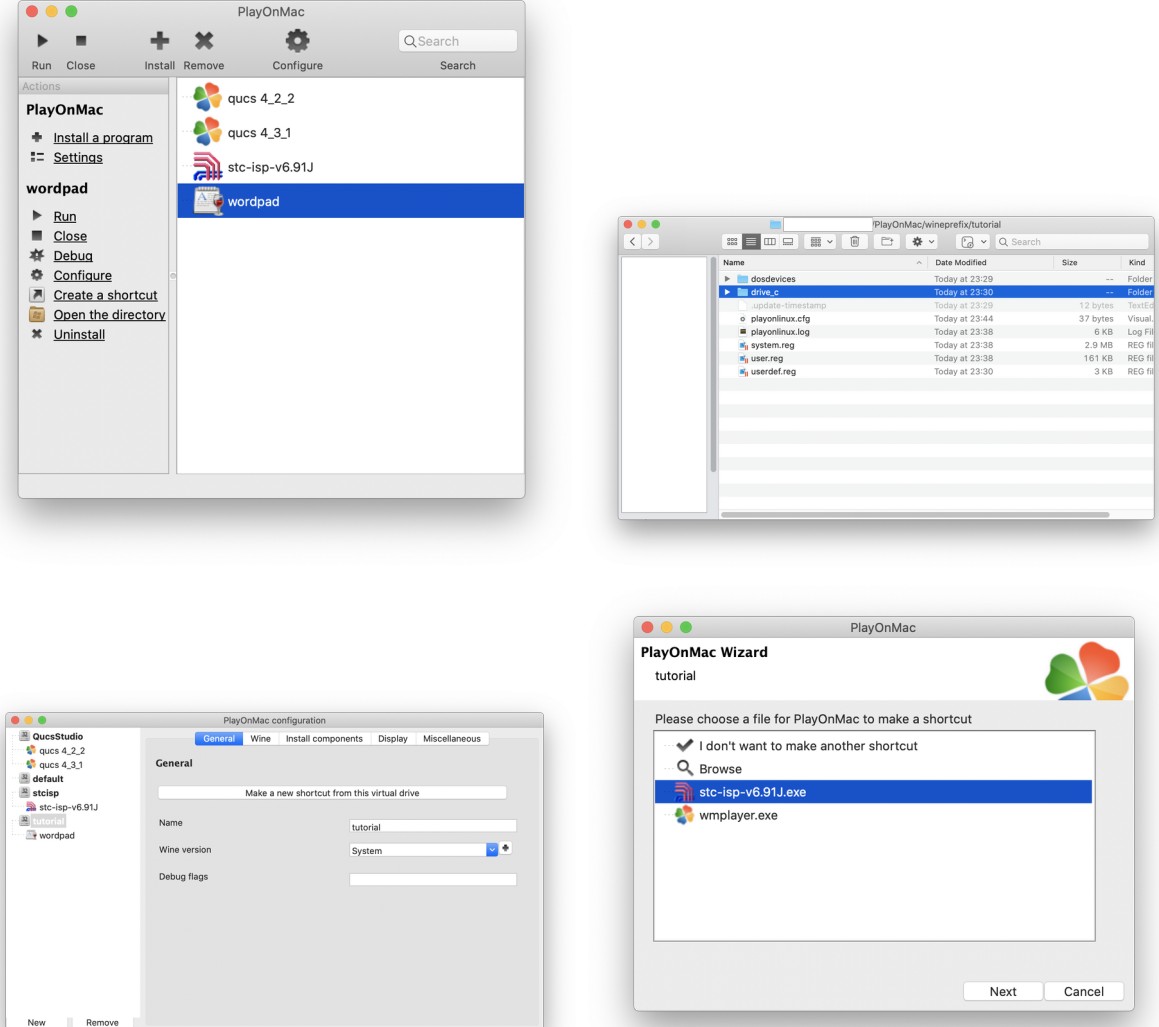Click the Debug link in sidebar

(x=73, y=256)
